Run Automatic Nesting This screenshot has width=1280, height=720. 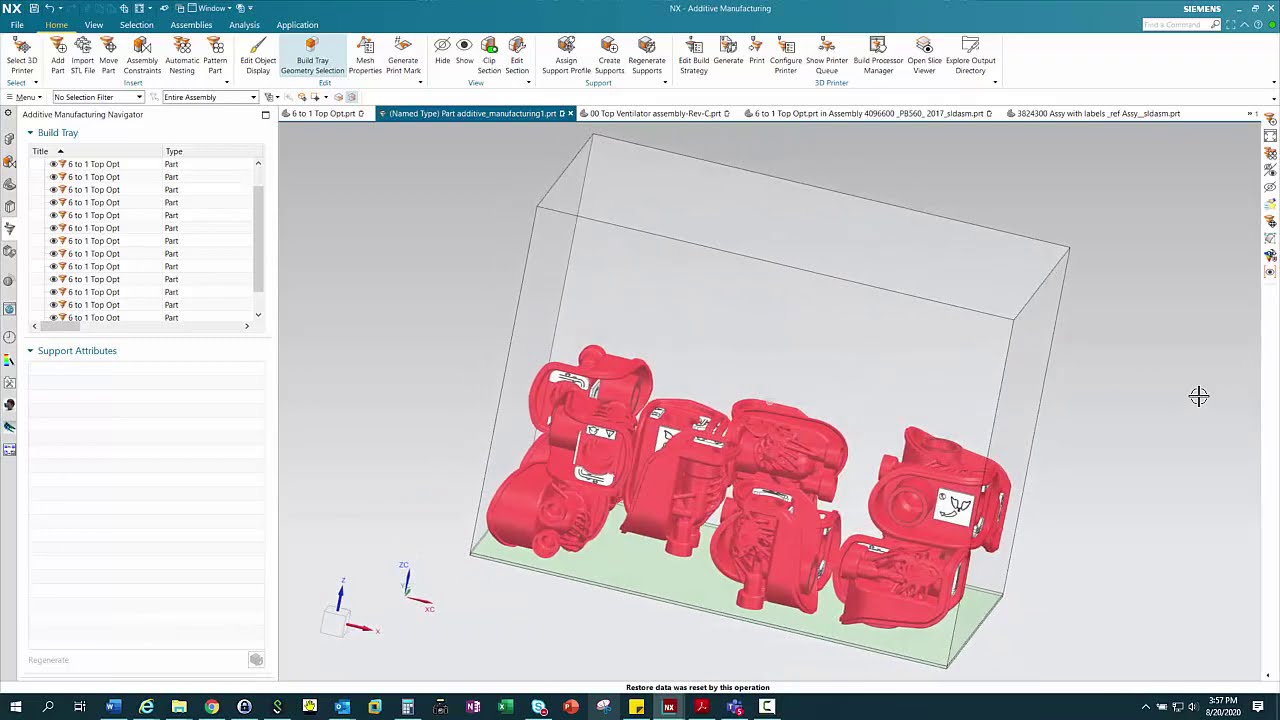[182, 55]
